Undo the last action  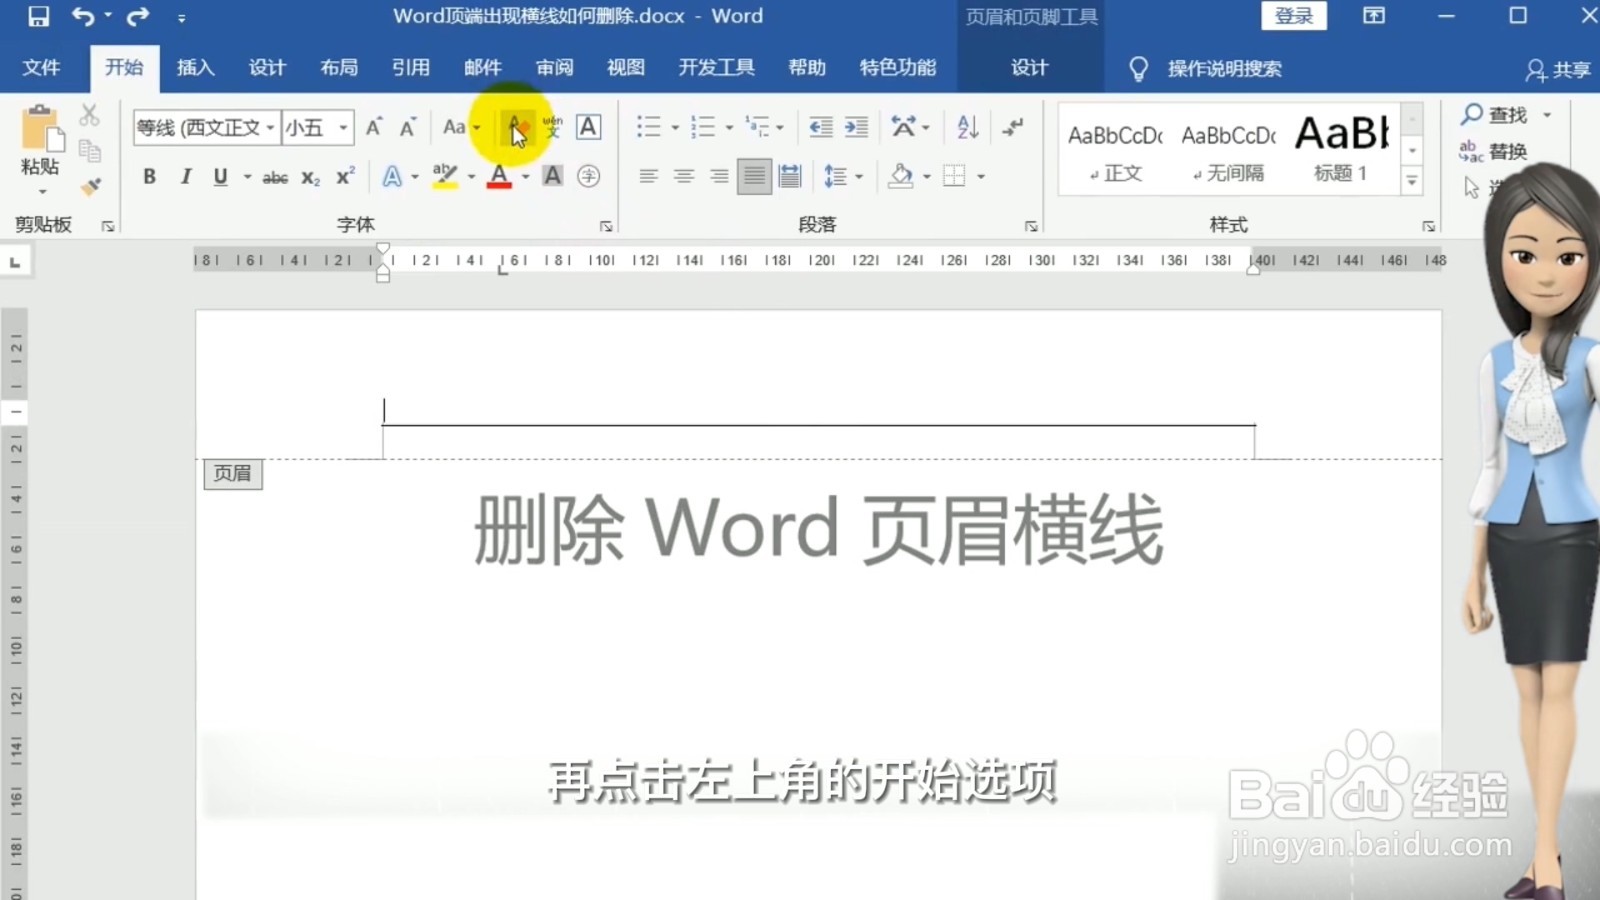tap(82, 16)
